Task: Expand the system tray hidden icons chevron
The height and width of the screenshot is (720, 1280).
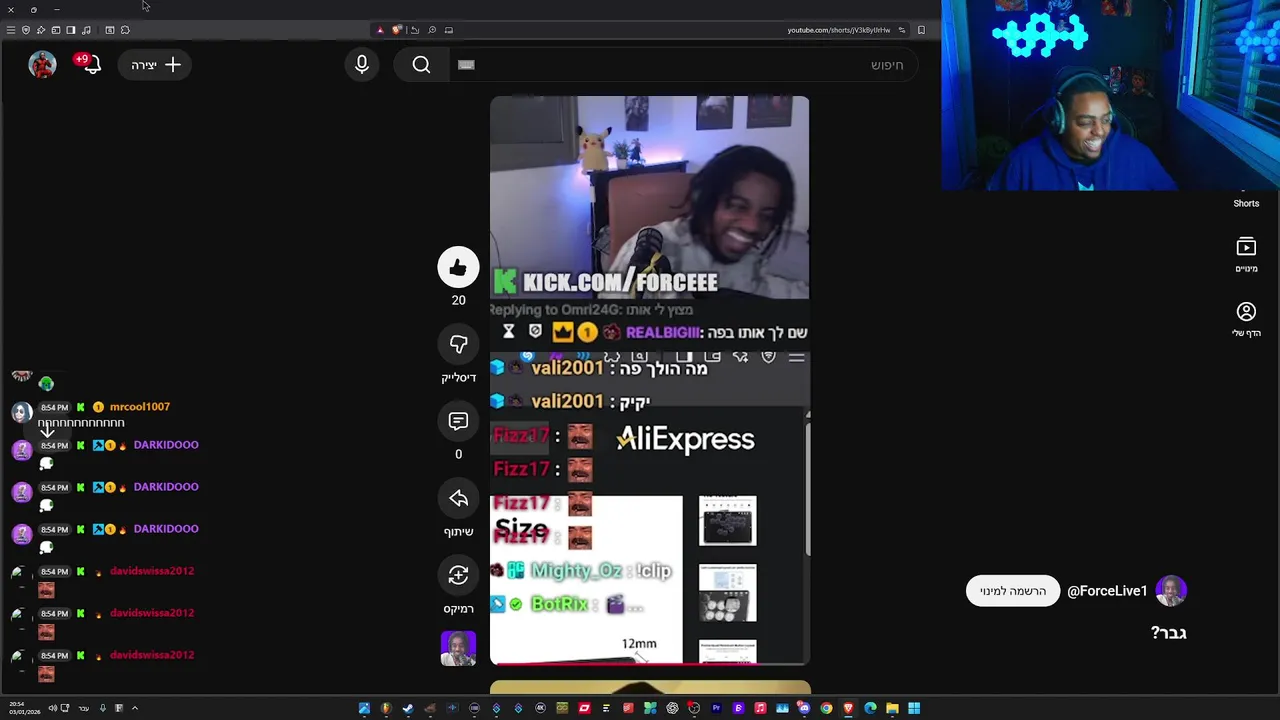Action: pos(134,708)
